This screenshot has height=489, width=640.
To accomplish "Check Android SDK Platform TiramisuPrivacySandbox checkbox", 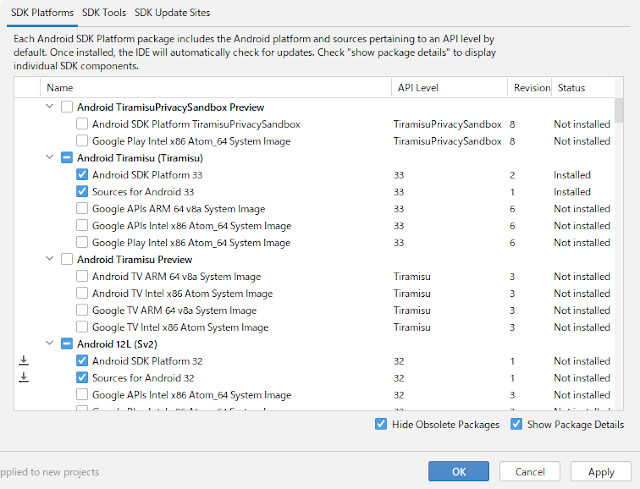I will coord(82,124).
